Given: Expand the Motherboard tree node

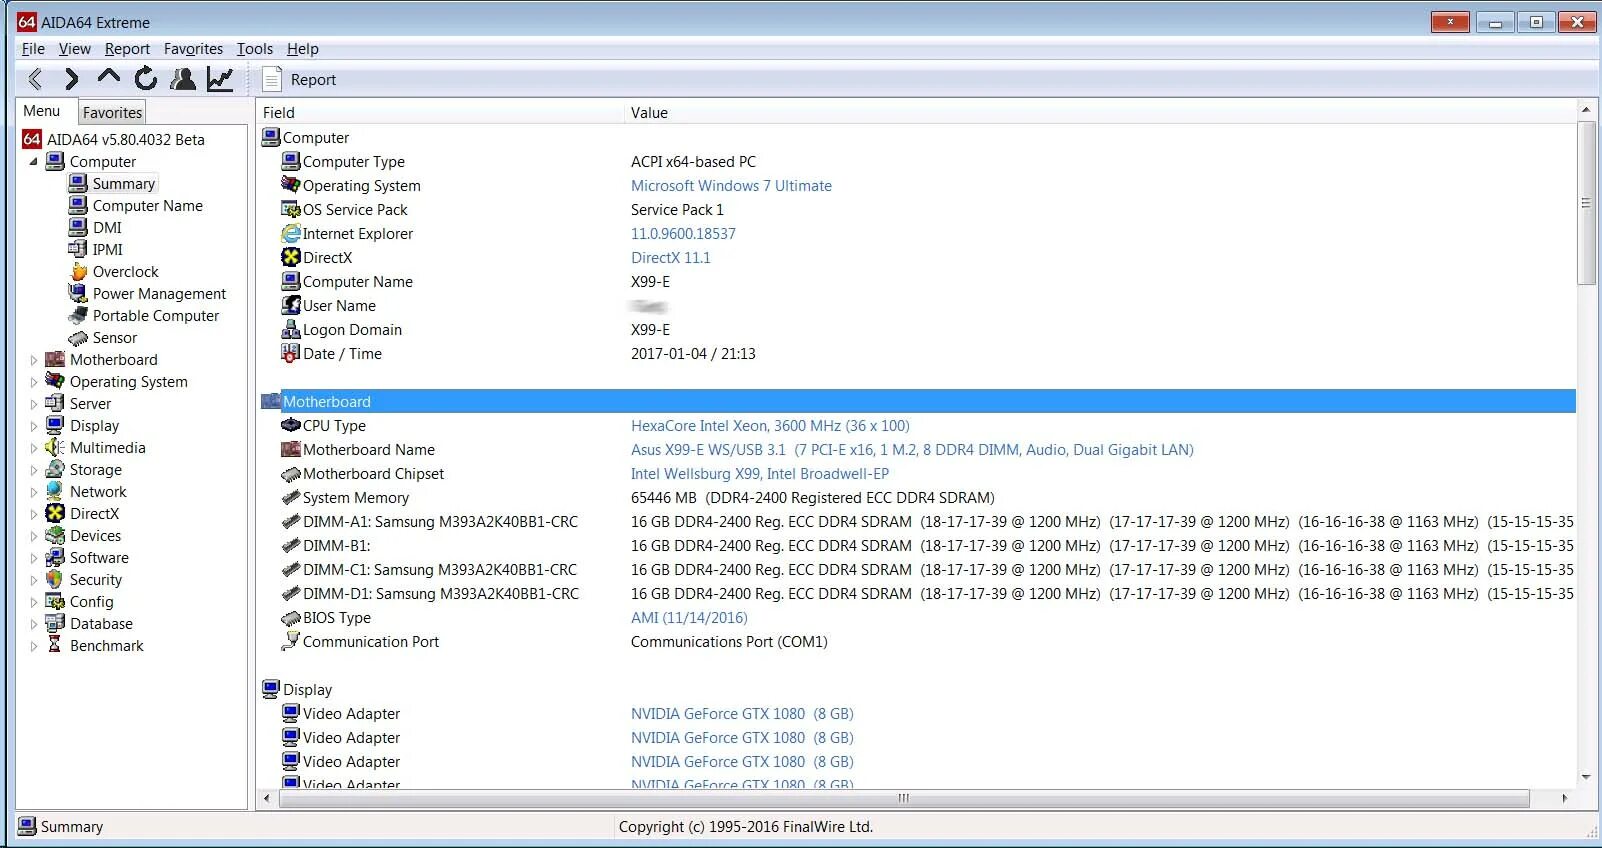Looking at the screenshot, I should tap(33, 360).
